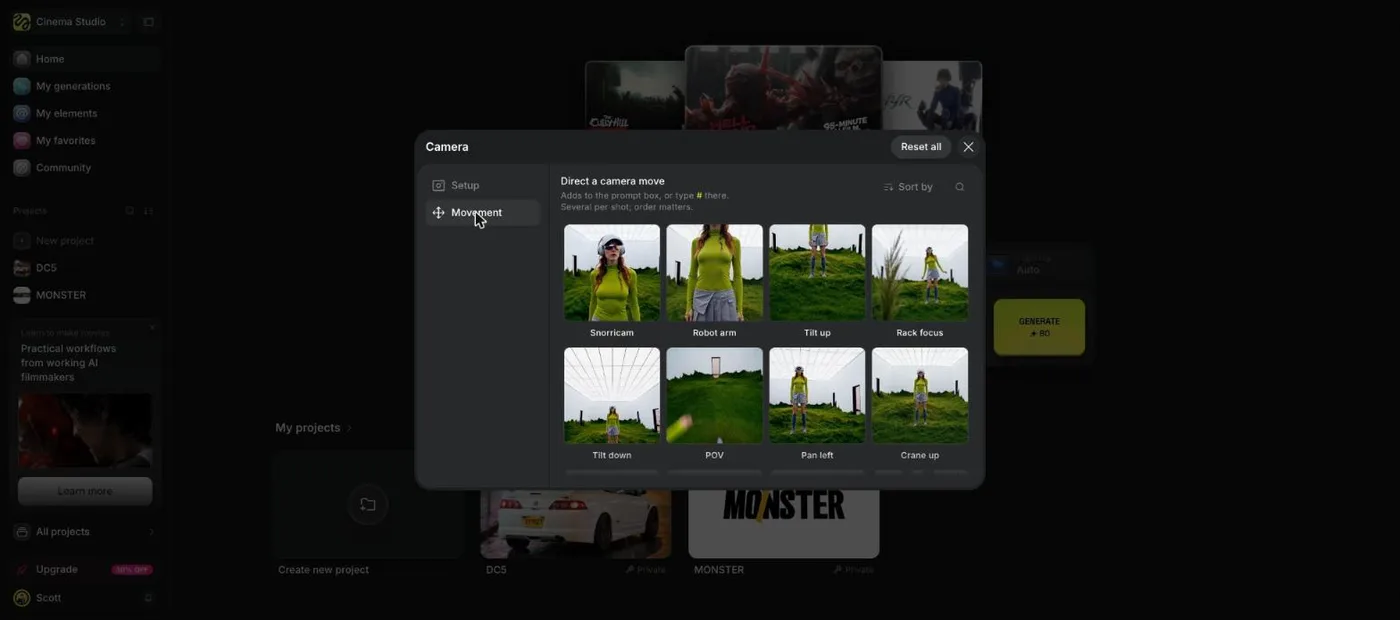Open My favorites icon
Screen dimensions: 1400x620
[x=21, y=140]
